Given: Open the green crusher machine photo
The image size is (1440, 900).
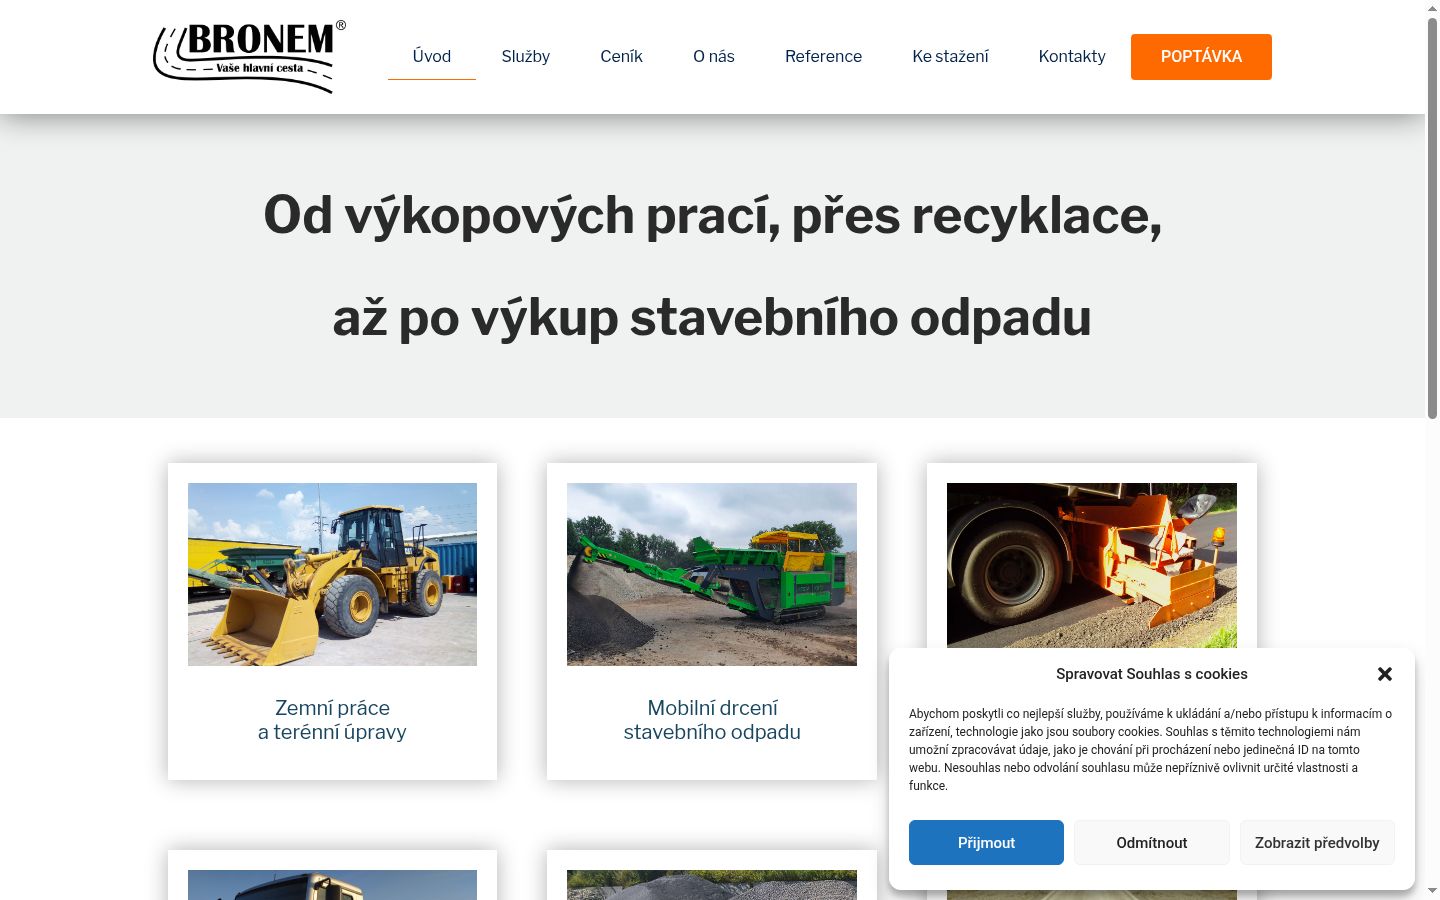Looking at the screenshot, I should [x=712, y=574].
